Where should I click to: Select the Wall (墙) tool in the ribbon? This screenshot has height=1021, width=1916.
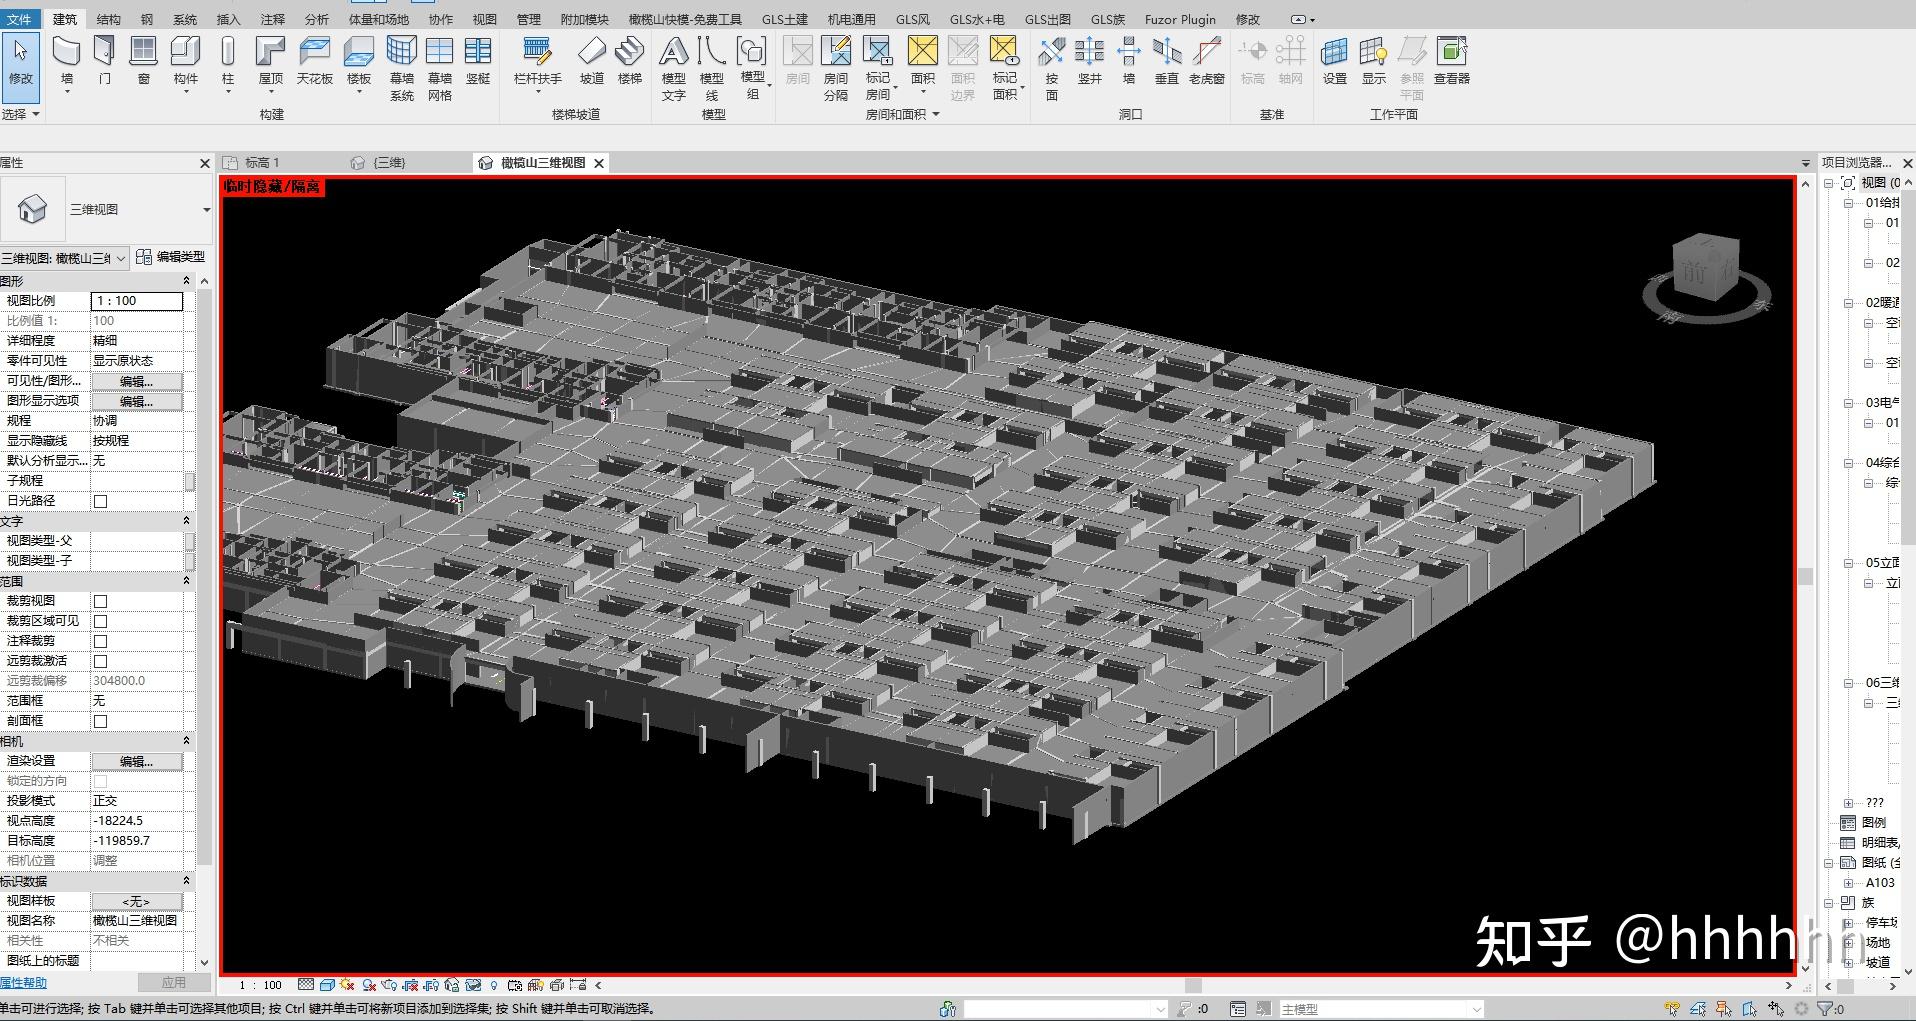click(x=66, y=63)
